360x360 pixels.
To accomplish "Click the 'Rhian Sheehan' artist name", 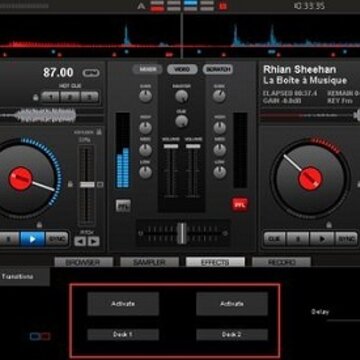I will (299, 69).
